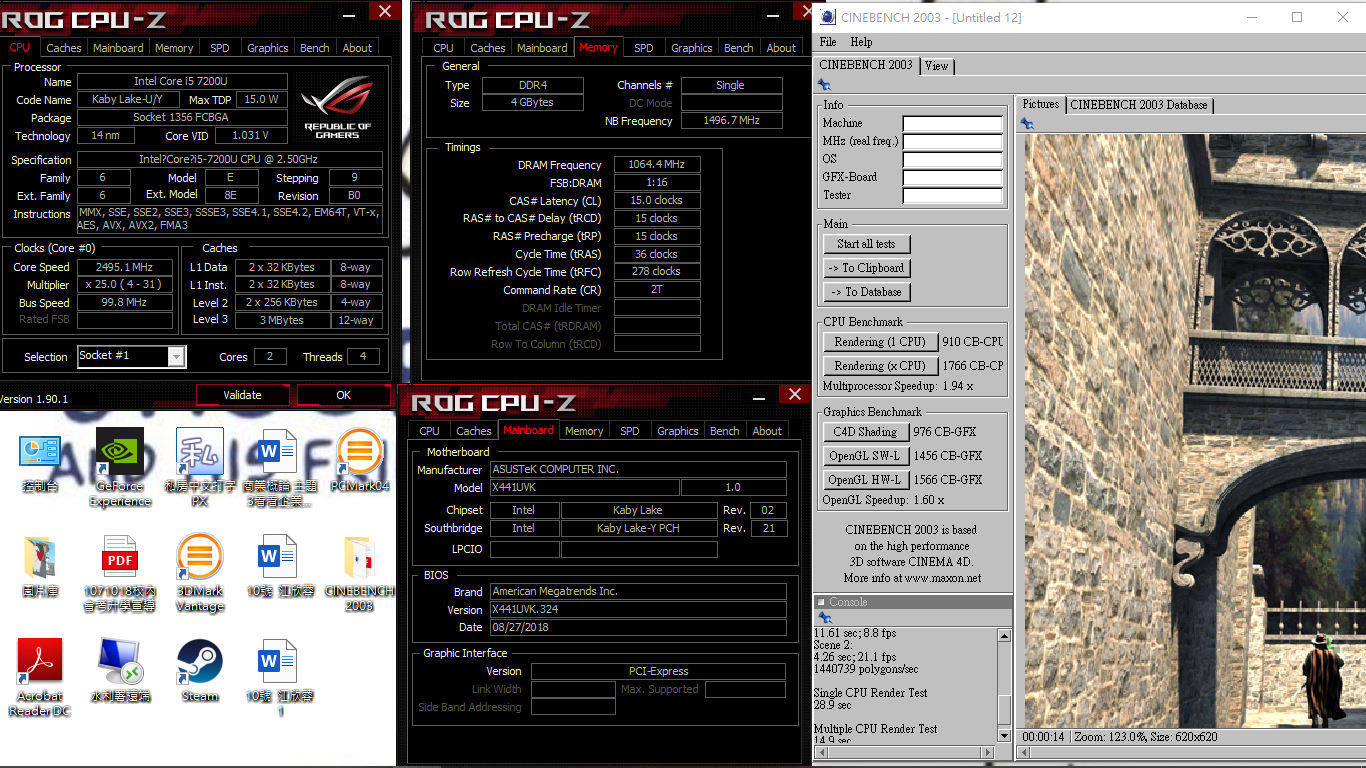Click the NB Frequency value 1496.7 MHz
The image size is (1366, 768).
(731, 121)
